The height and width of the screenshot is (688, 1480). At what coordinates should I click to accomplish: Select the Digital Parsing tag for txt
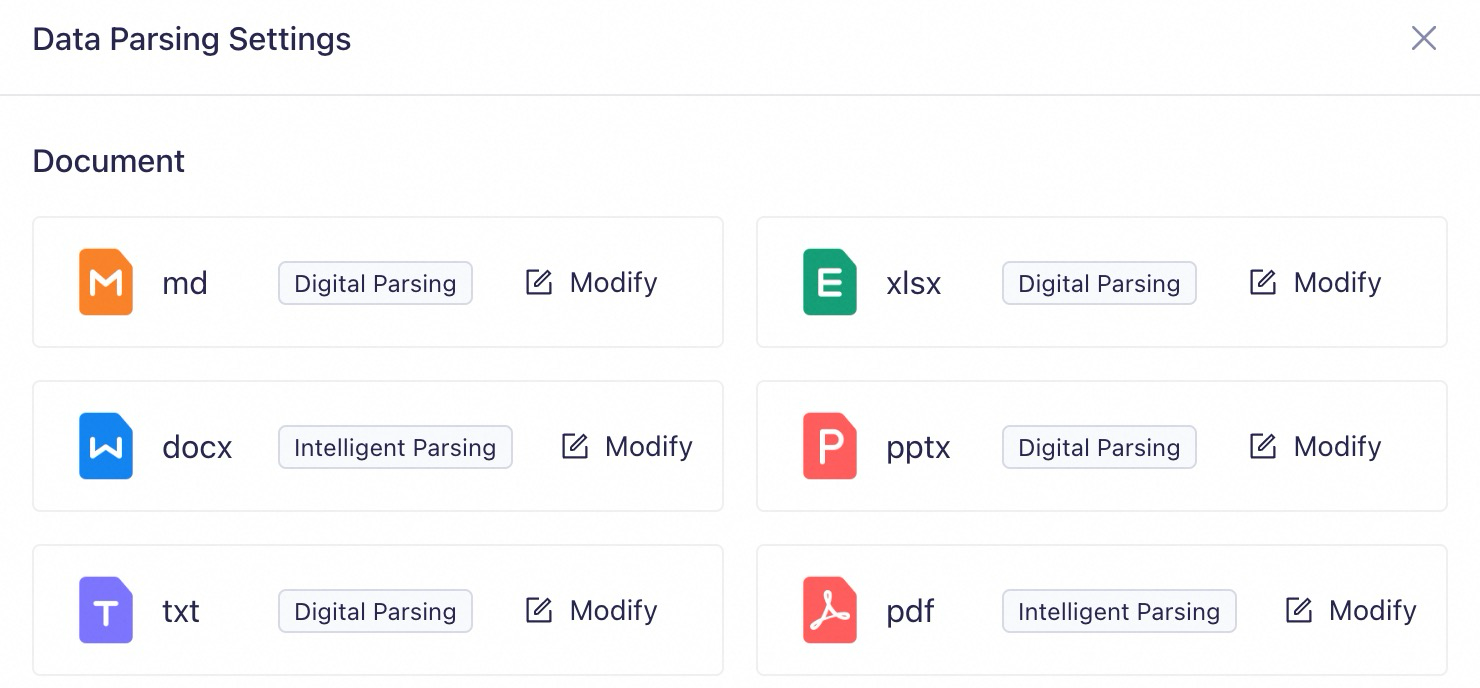(375, 611)
